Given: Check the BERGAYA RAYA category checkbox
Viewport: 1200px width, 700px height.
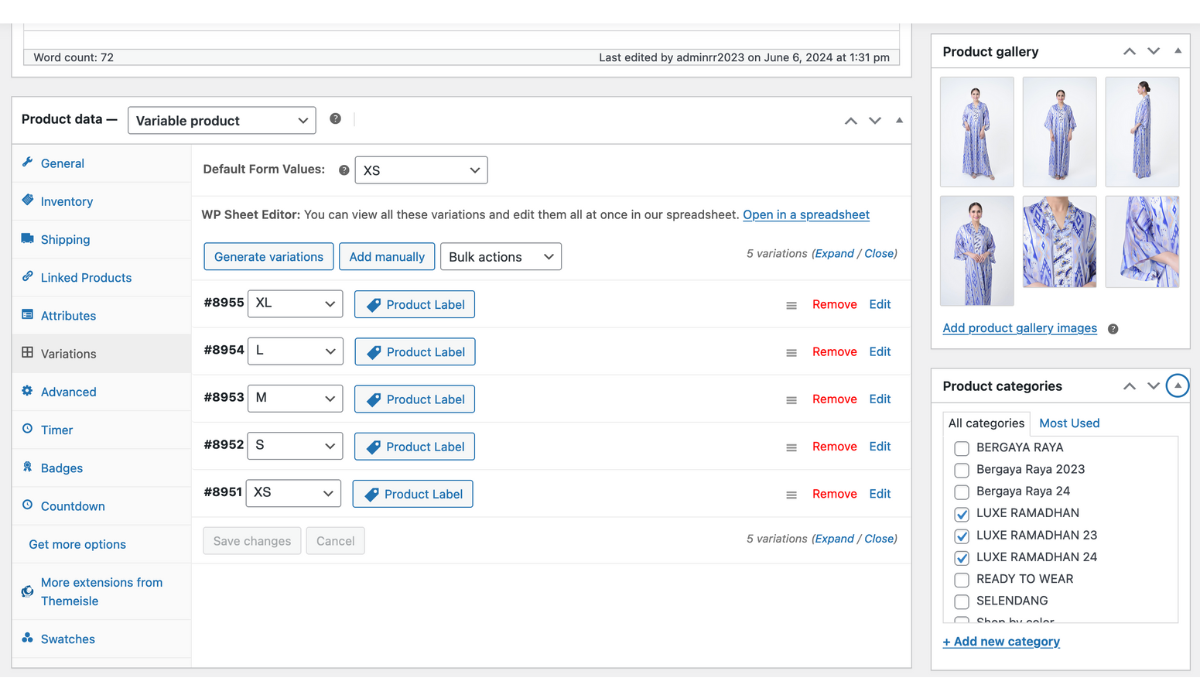Looking at the screenshot, I should click(962, 448).
